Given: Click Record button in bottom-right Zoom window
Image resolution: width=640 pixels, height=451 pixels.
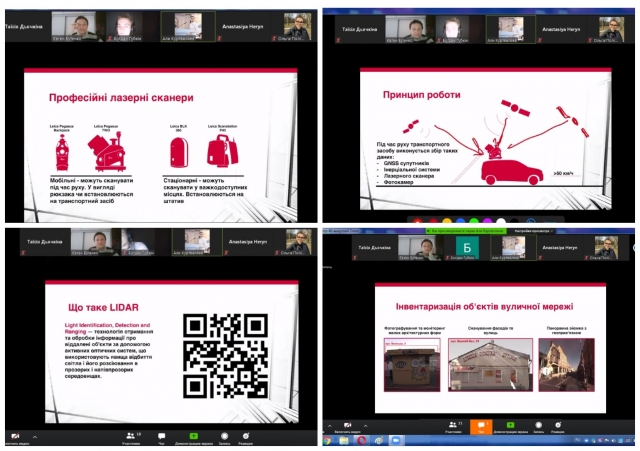Looking at the screenshot, I should 539,427.
